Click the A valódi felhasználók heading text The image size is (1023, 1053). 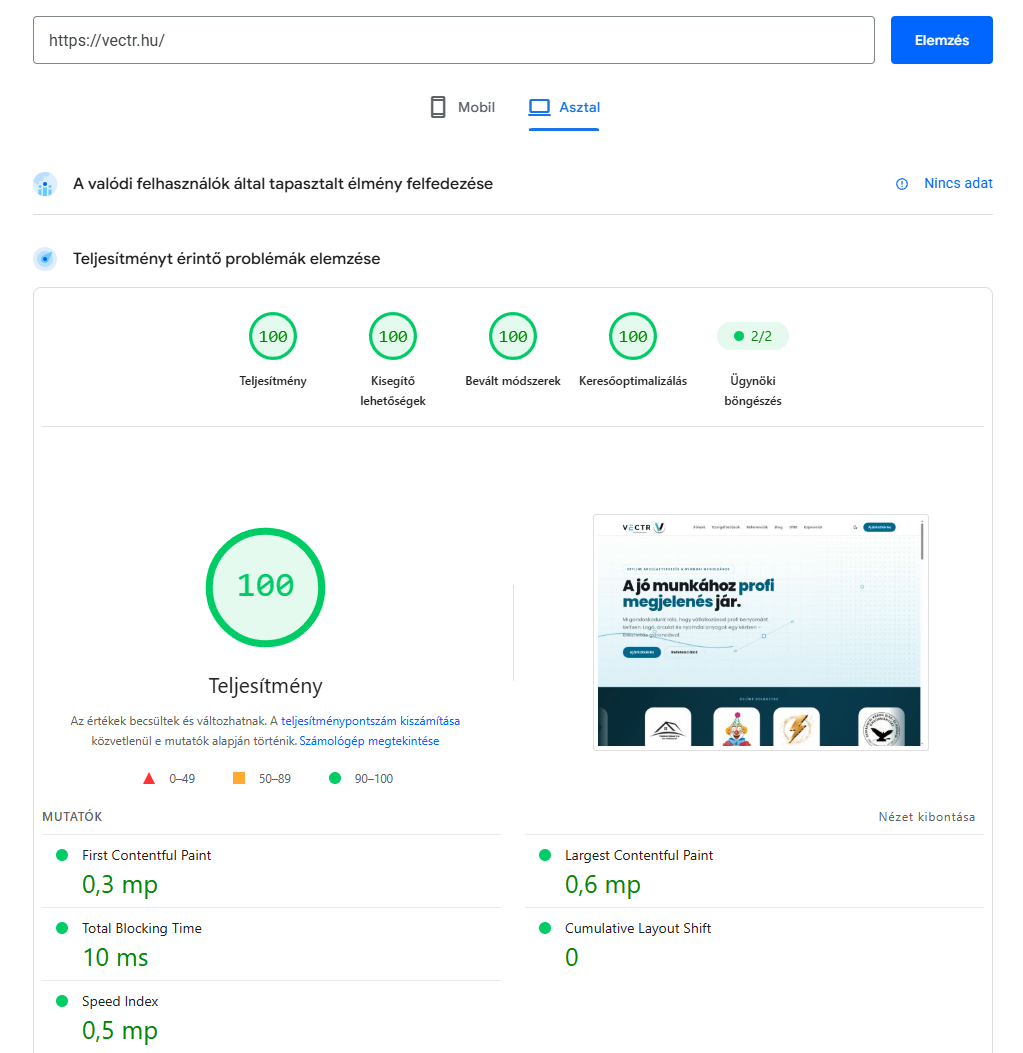(x=283, y=184)
